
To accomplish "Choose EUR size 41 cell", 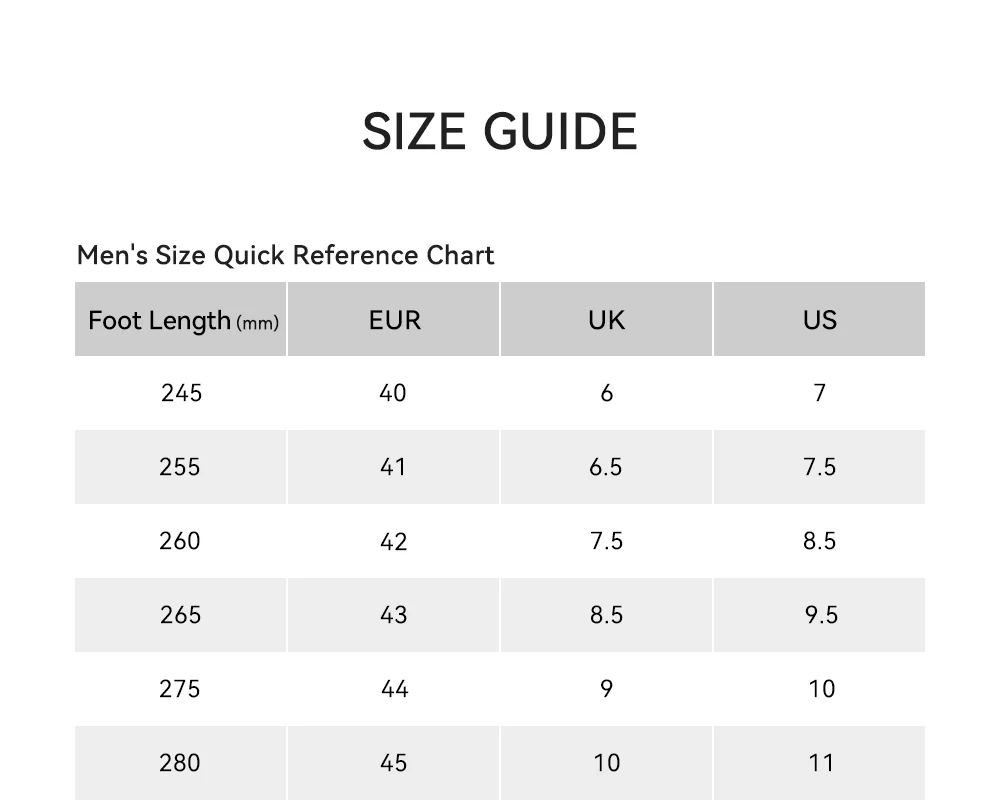I will pos(393,467).
